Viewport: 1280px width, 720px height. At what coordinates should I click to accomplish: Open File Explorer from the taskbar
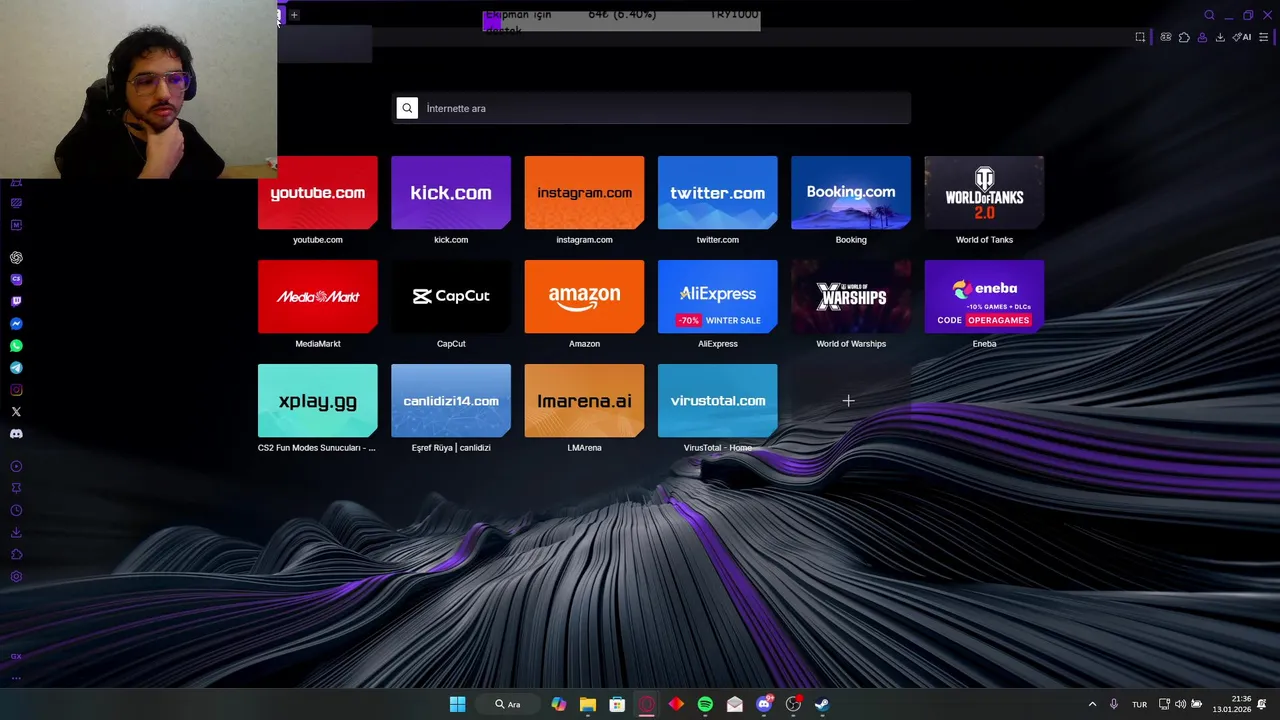(x=588, y=704)
